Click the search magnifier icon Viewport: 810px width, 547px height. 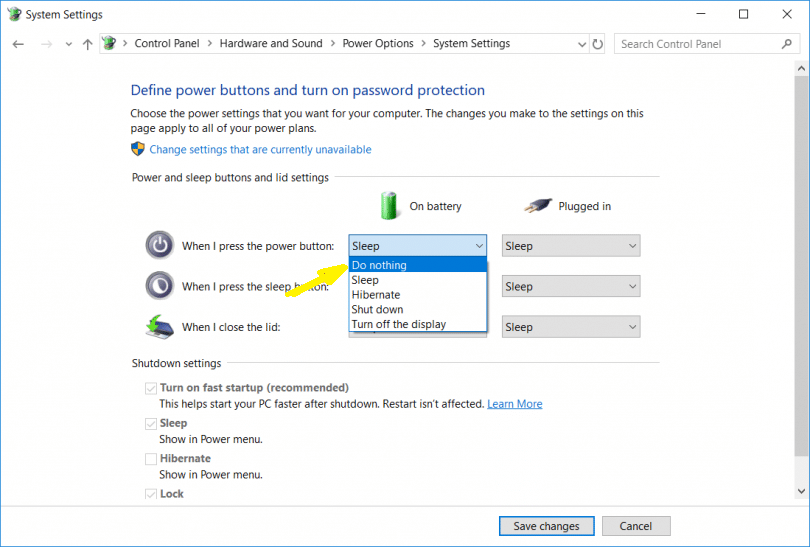click(x=786, y=44)
